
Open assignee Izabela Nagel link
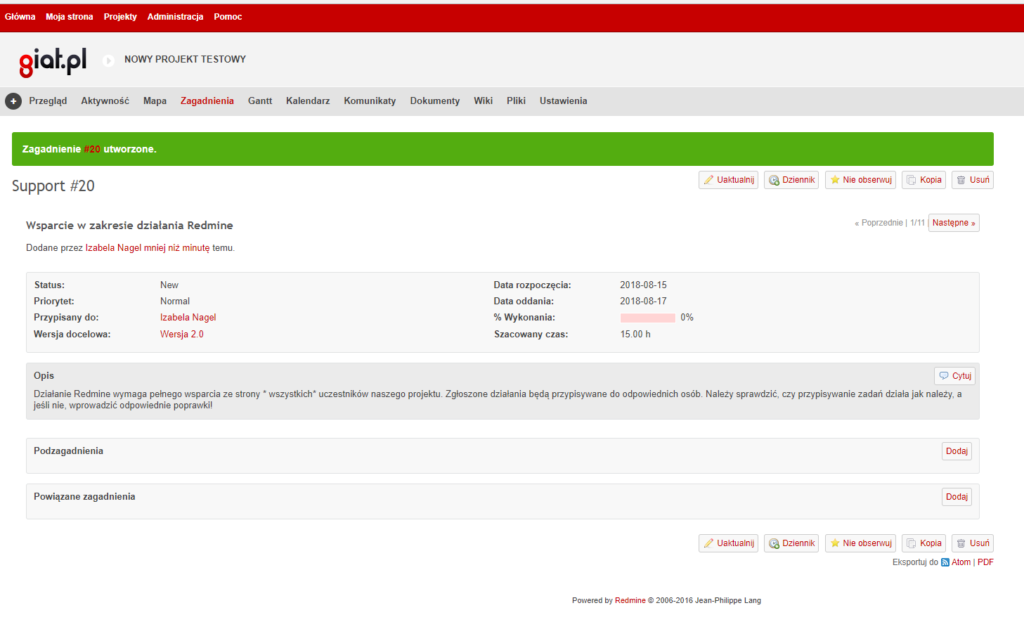(x=188, y=318)
